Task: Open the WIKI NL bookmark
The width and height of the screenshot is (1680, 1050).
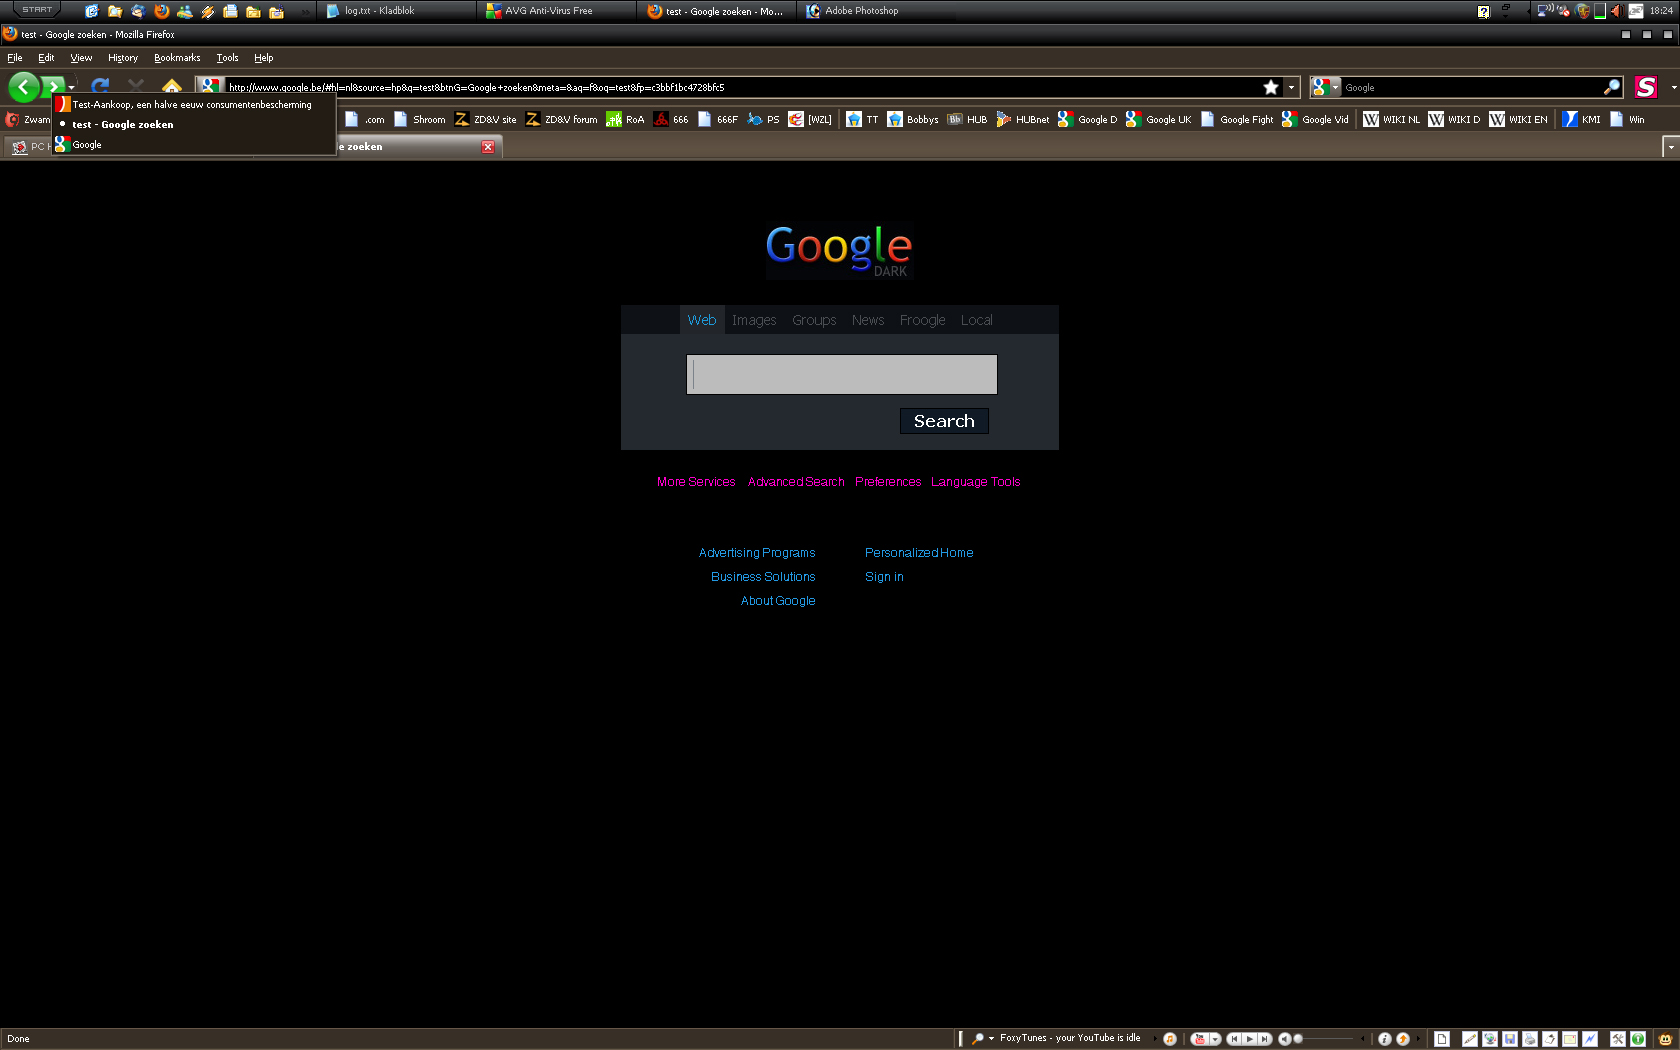Action: point(1391,119)
